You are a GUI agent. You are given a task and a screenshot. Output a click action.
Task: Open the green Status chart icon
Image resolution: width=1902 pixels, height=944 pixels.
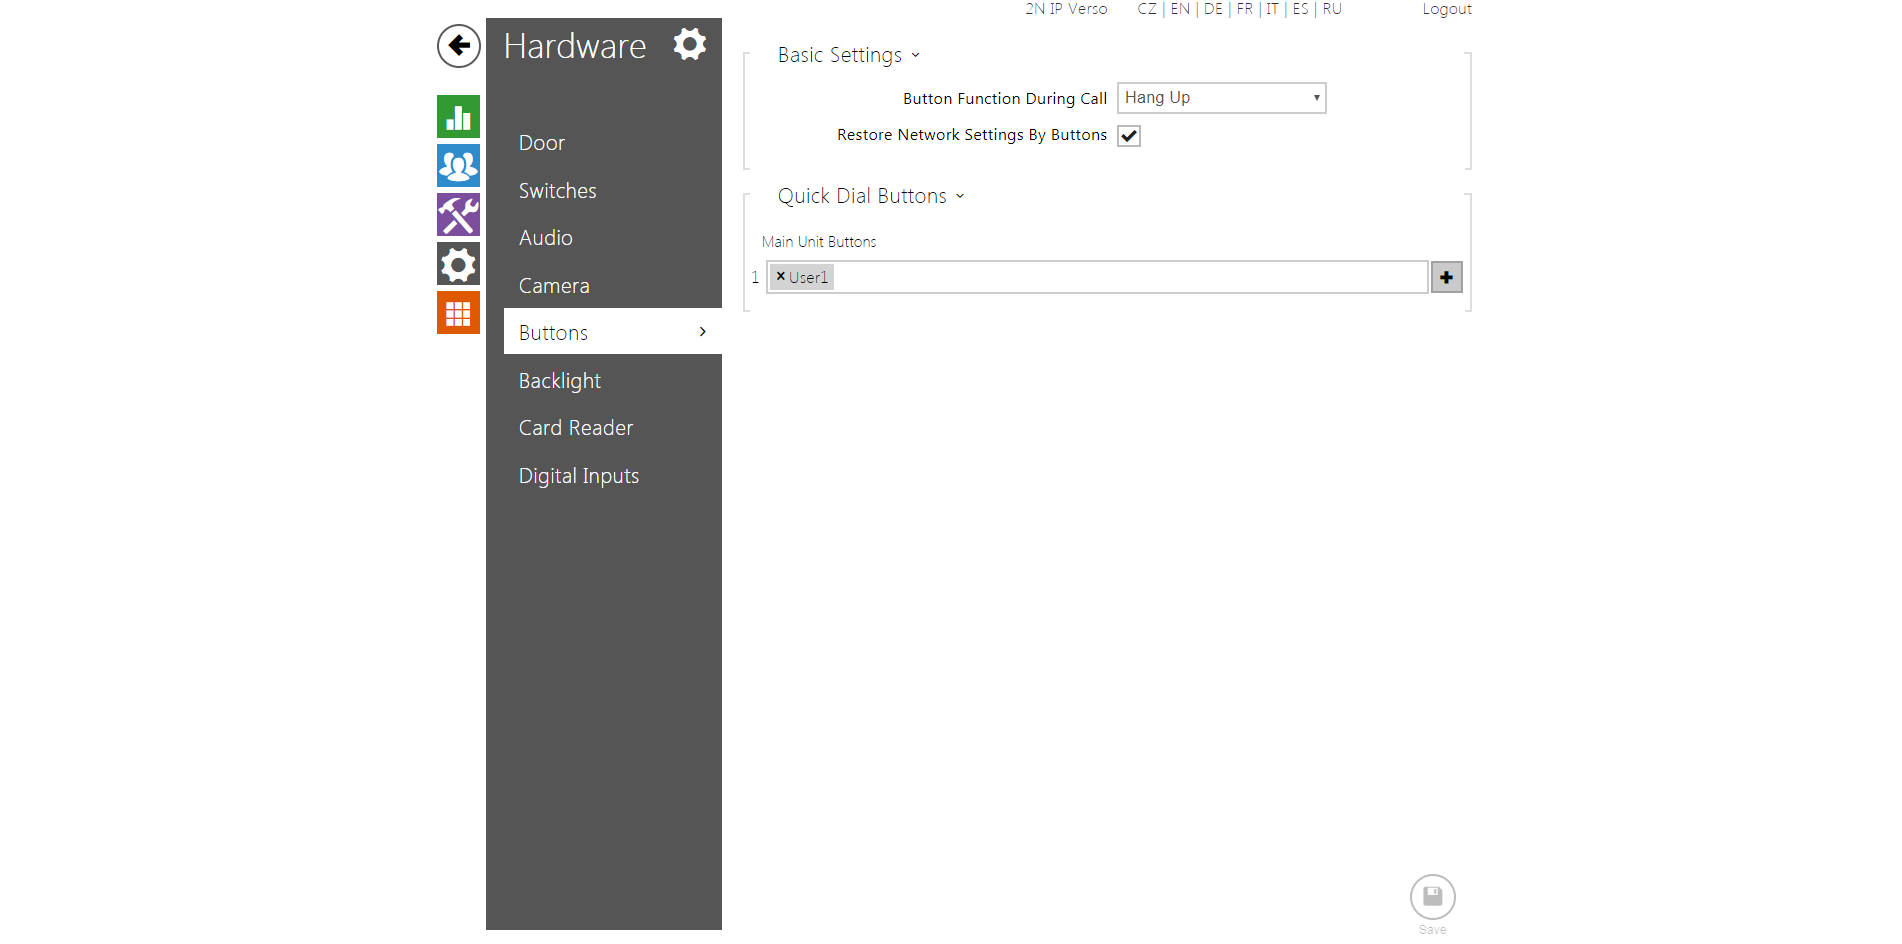click(458, 117)
